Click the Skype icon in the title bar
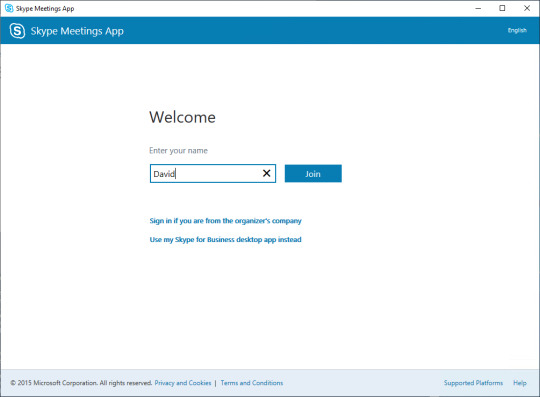The width and height of the screenshot is (540, 397). pos(9,8)
